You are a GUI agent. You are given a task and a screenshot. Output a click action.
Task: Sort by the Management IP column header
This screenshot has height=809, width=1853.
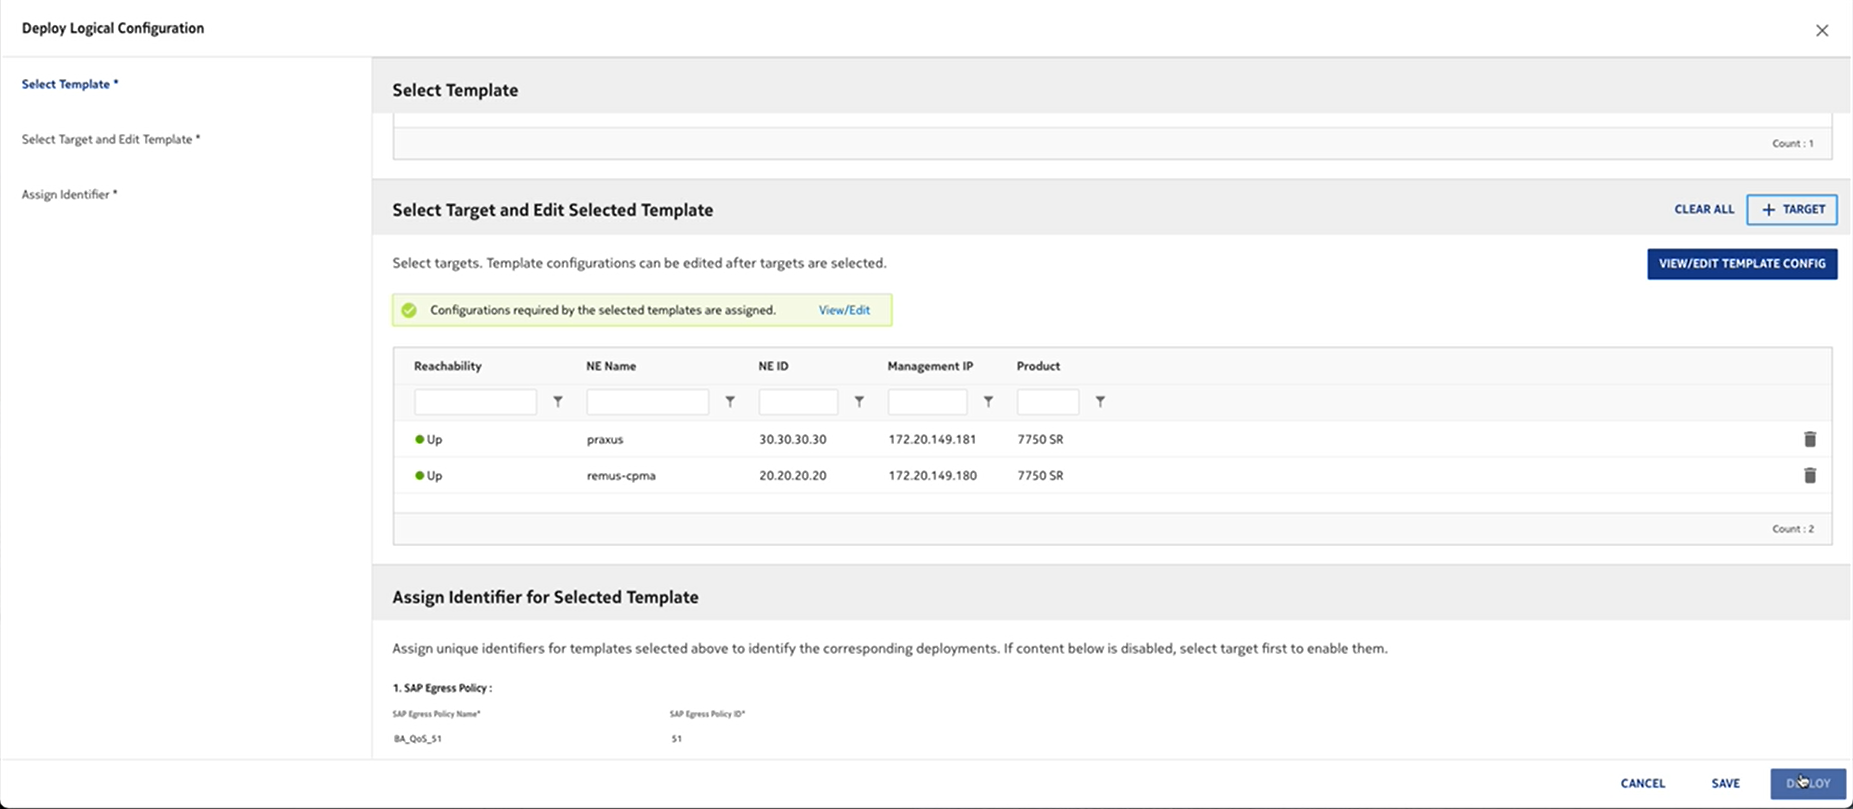click(930, 366)
